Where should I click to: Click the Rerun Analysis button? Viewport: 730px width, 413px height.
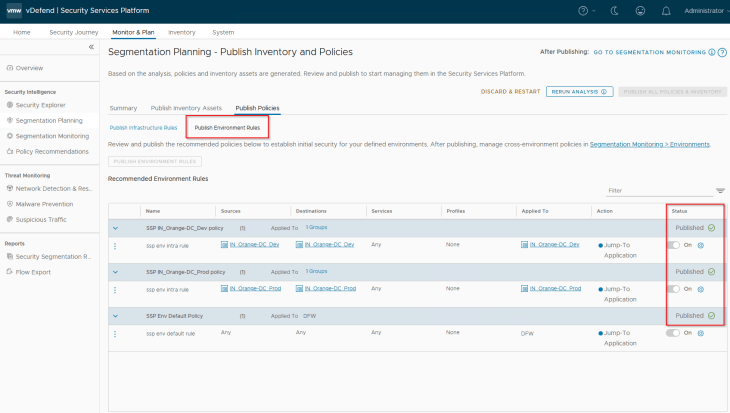(579, 91)
